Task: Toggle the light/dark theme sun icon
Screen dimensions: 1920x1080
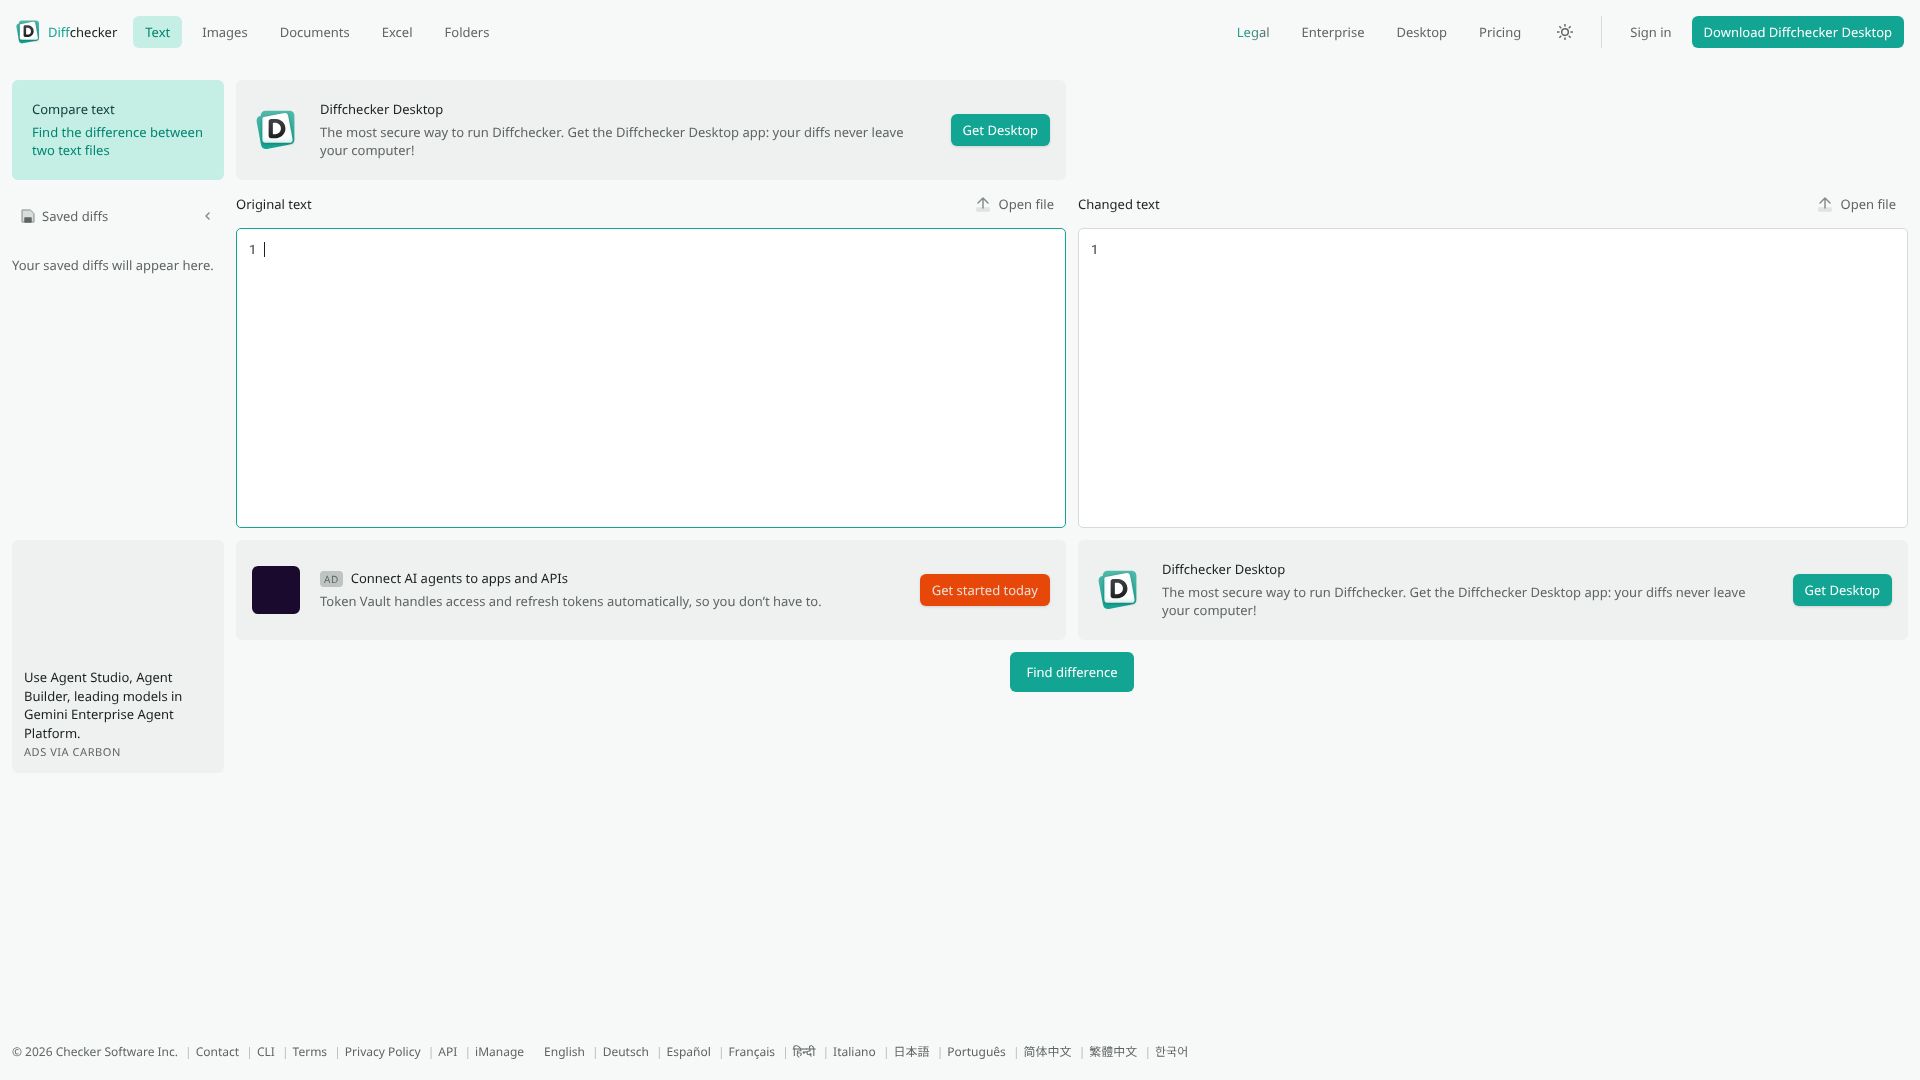Action: pos(1565,32)
